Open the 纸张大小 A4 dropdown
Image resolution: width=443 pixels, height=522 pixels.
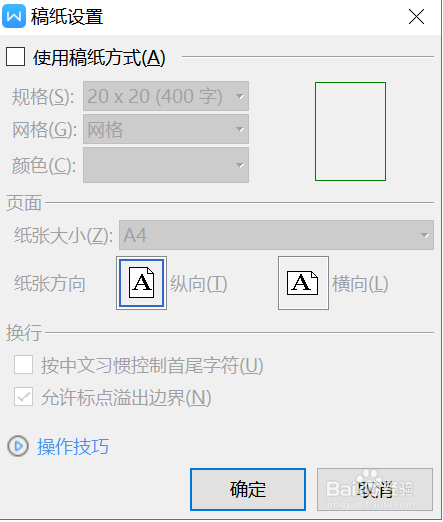click(x=277, y=235)
